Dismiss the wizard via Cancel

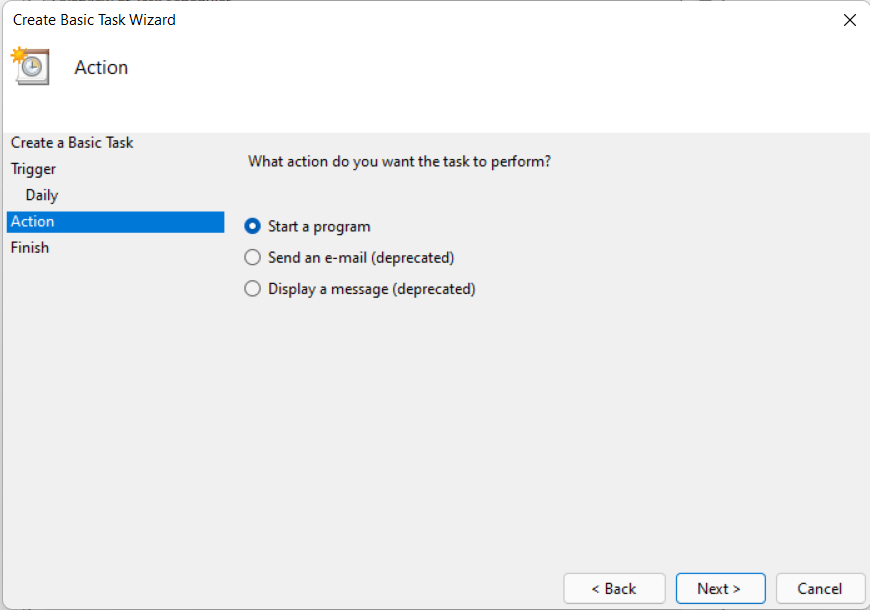[820, 588]
